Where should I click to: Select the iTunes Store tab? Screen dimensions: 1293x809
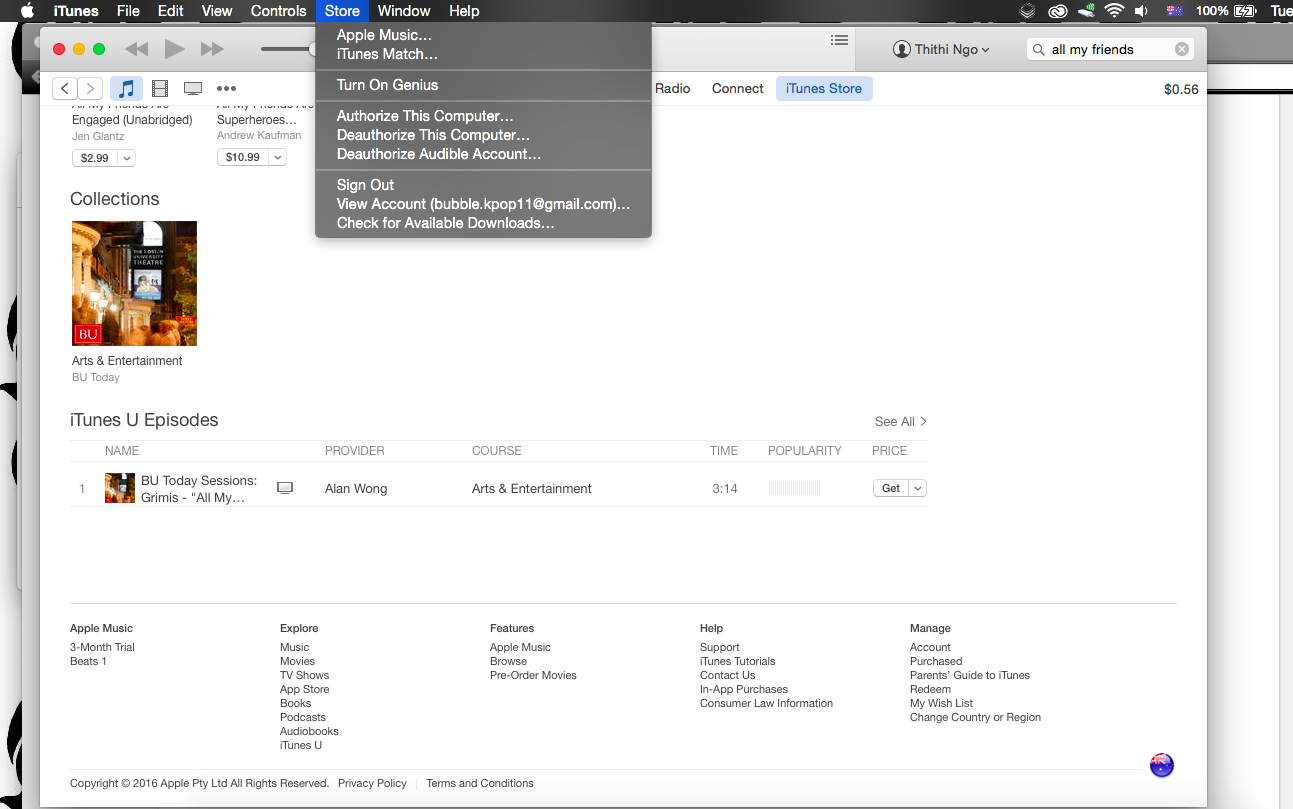pos(824,88)
